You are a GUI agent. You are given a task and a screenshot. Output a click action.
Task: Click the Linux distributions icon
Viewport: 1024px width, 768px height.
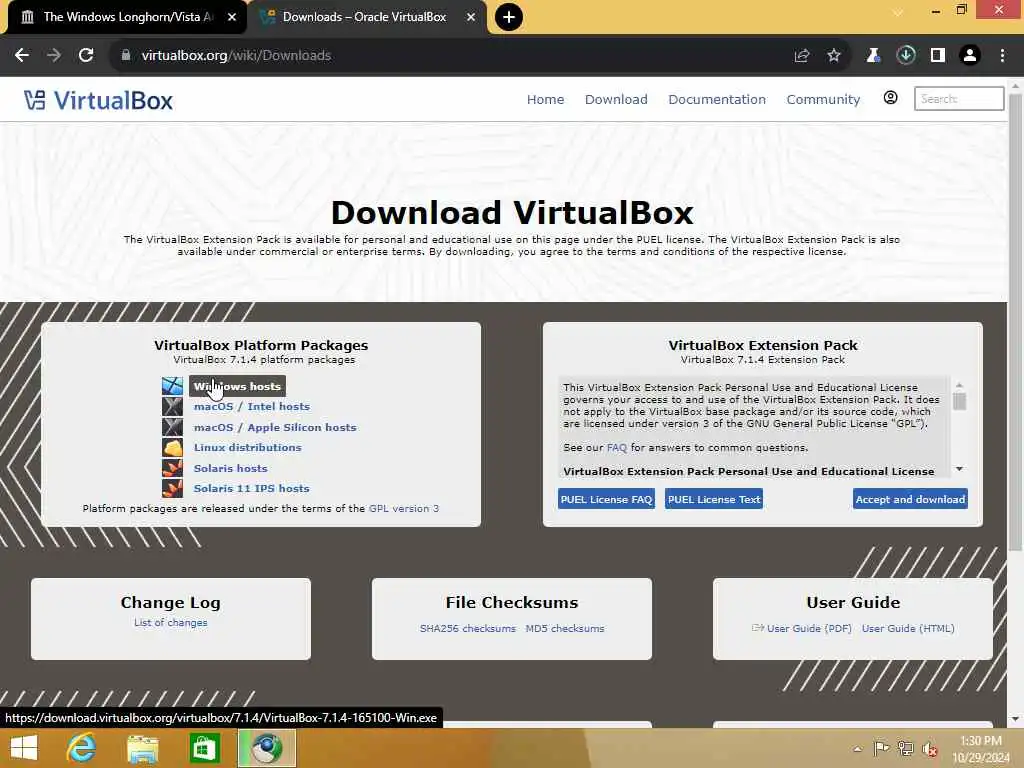click(x=172, y=447)
